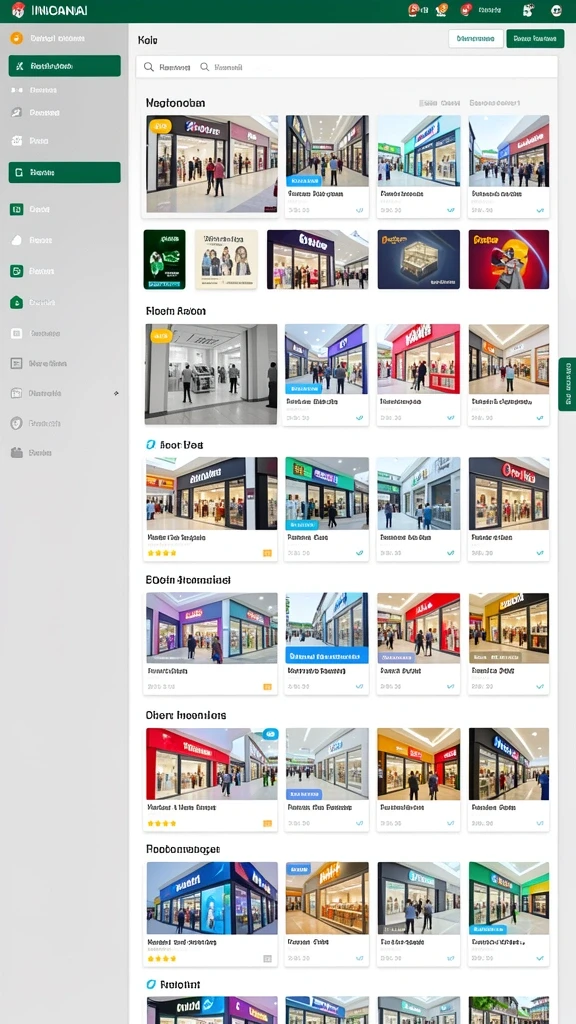This screenshot has height=1024, width=576.
Task: Toggle the checkmark on the second featured card
Action: [x=359, y=210]
